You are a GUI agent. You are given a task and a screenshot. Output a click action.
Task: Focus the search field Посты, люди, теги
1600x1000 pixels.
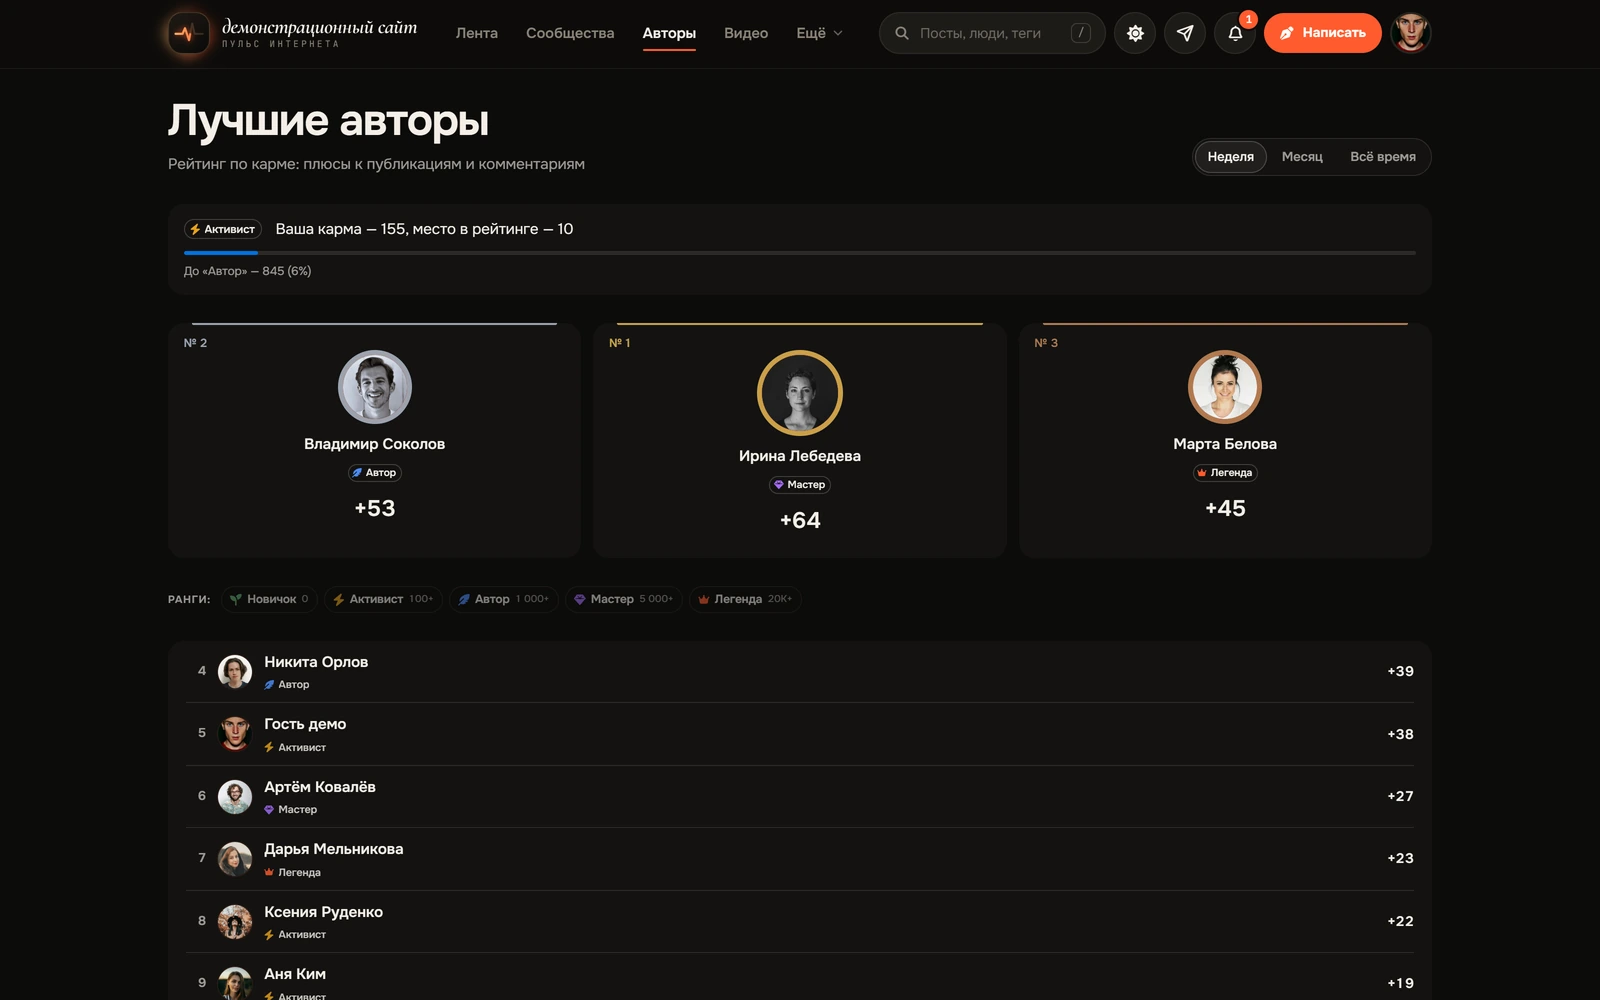(992, 33)
